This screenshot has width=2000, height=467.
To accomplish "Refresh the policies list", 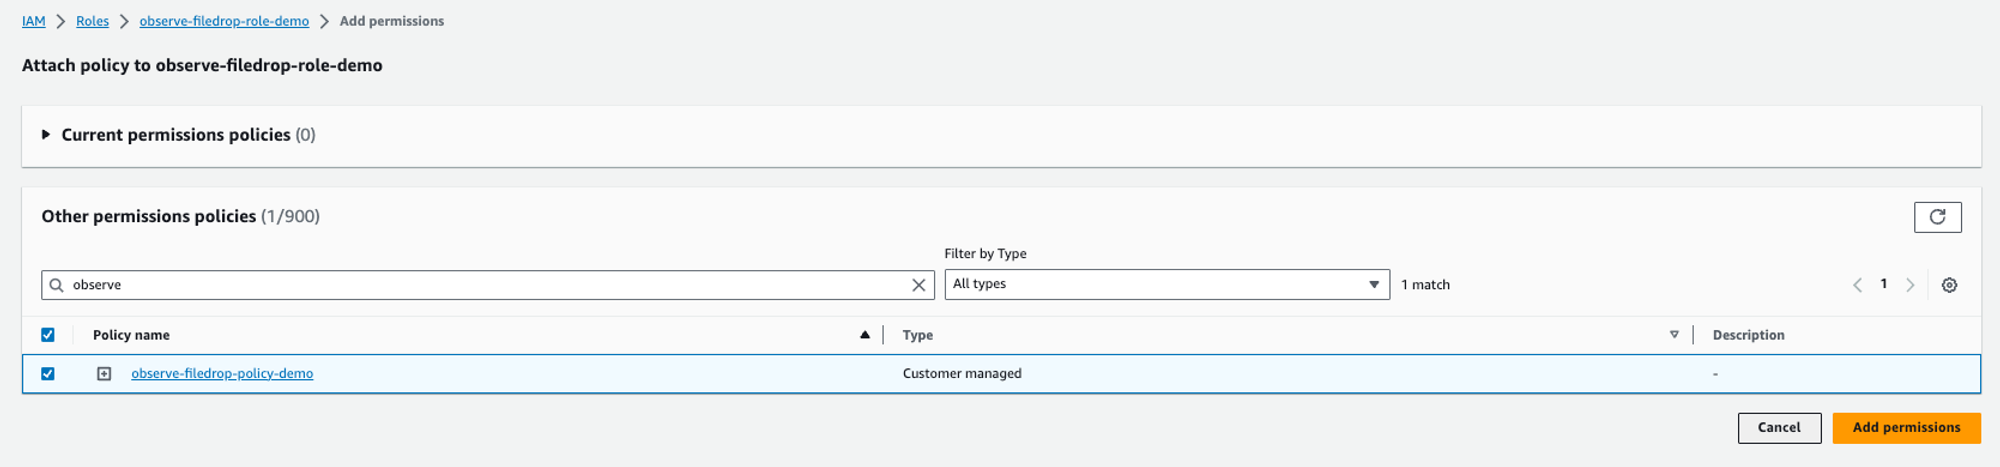I will (1937, 217).
